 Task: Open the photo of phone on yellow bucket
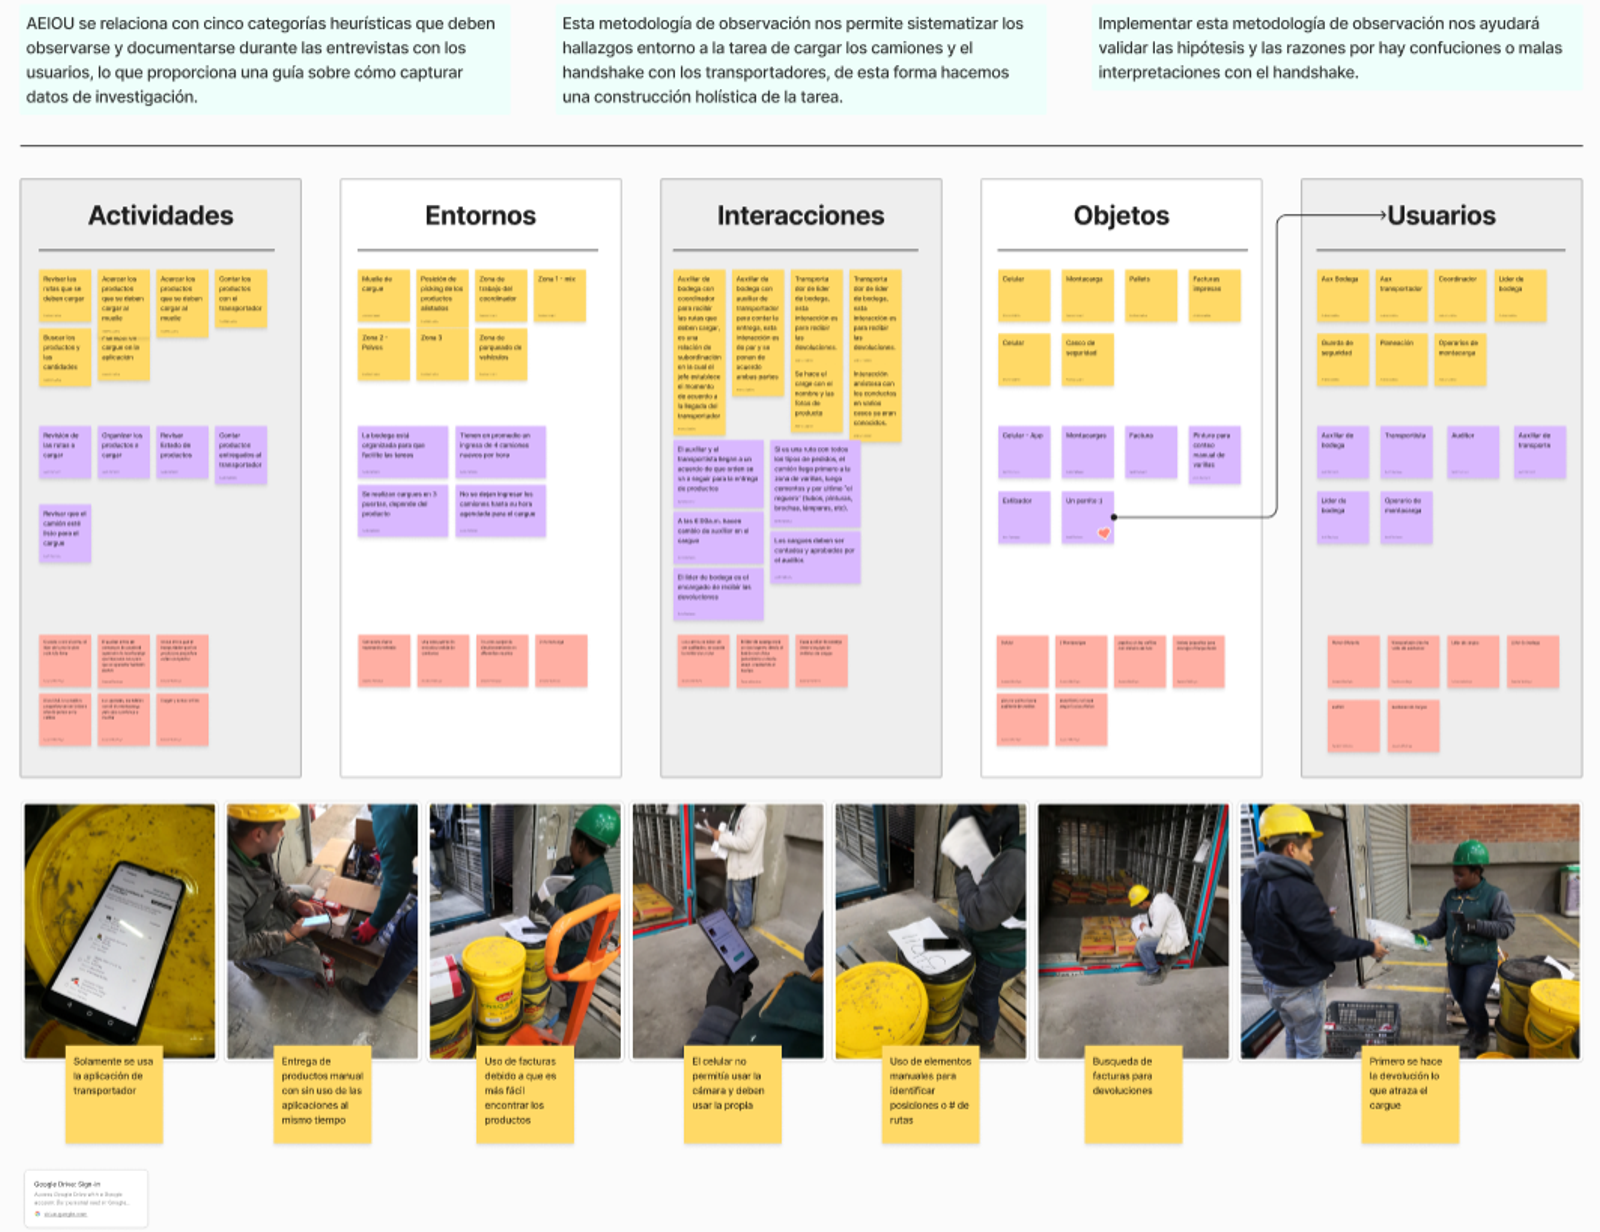pyautogui.click(x=120, y=931)
